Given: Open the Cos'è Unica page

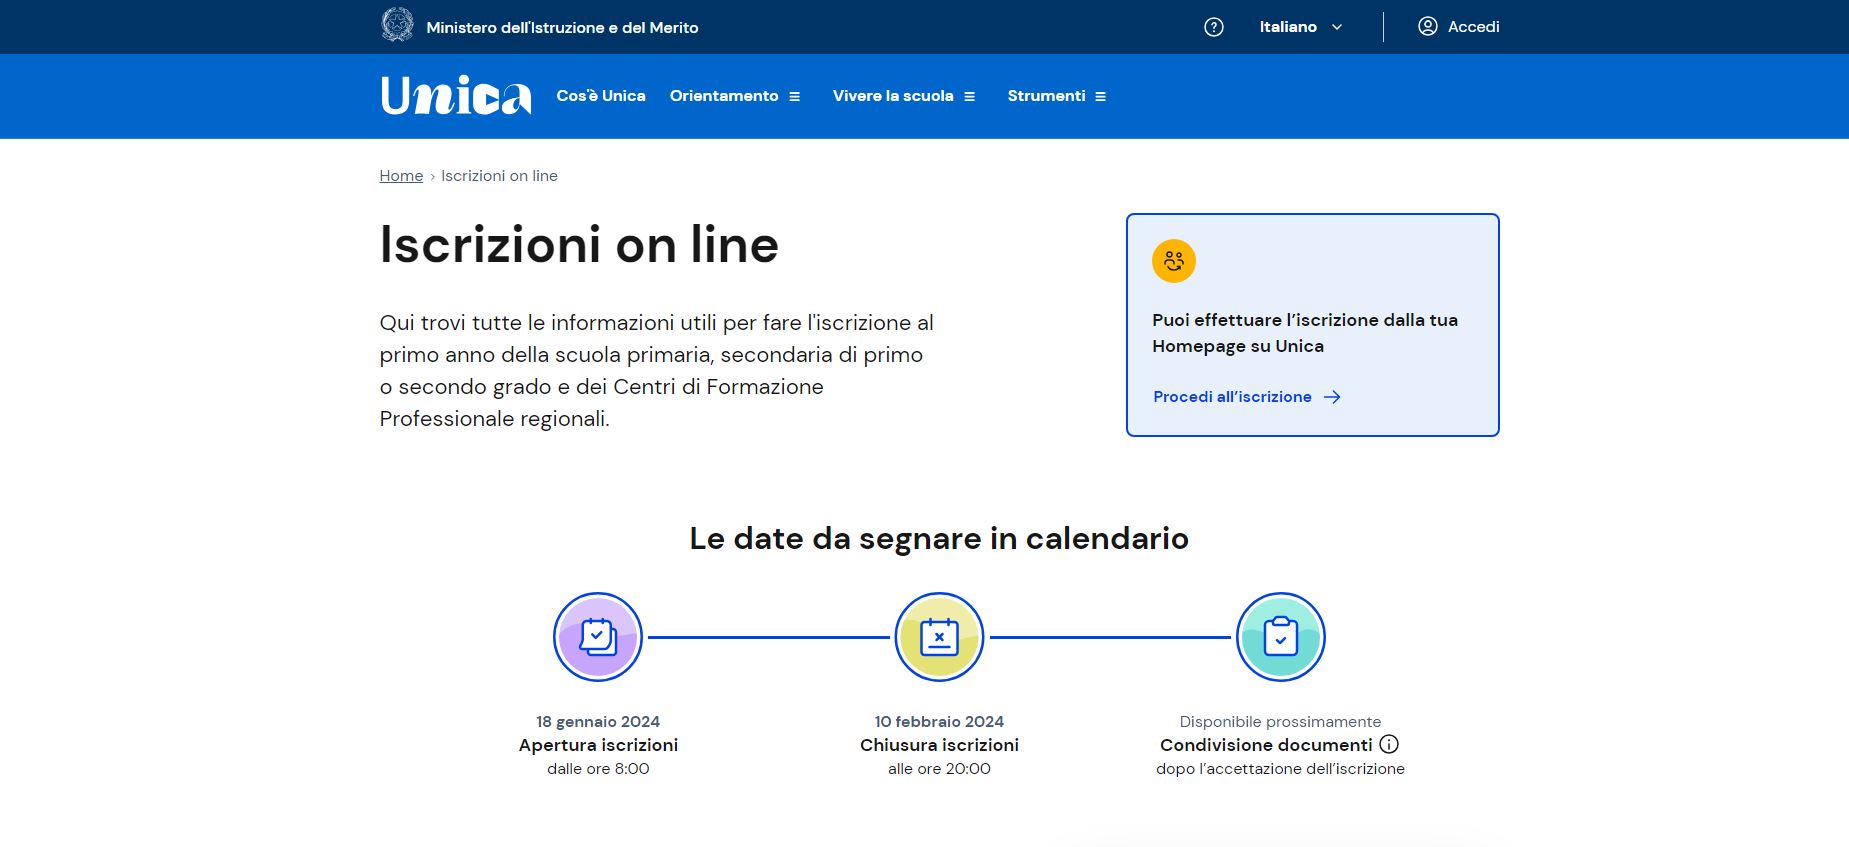Looking at the screenshot, I should coord(601,96).
